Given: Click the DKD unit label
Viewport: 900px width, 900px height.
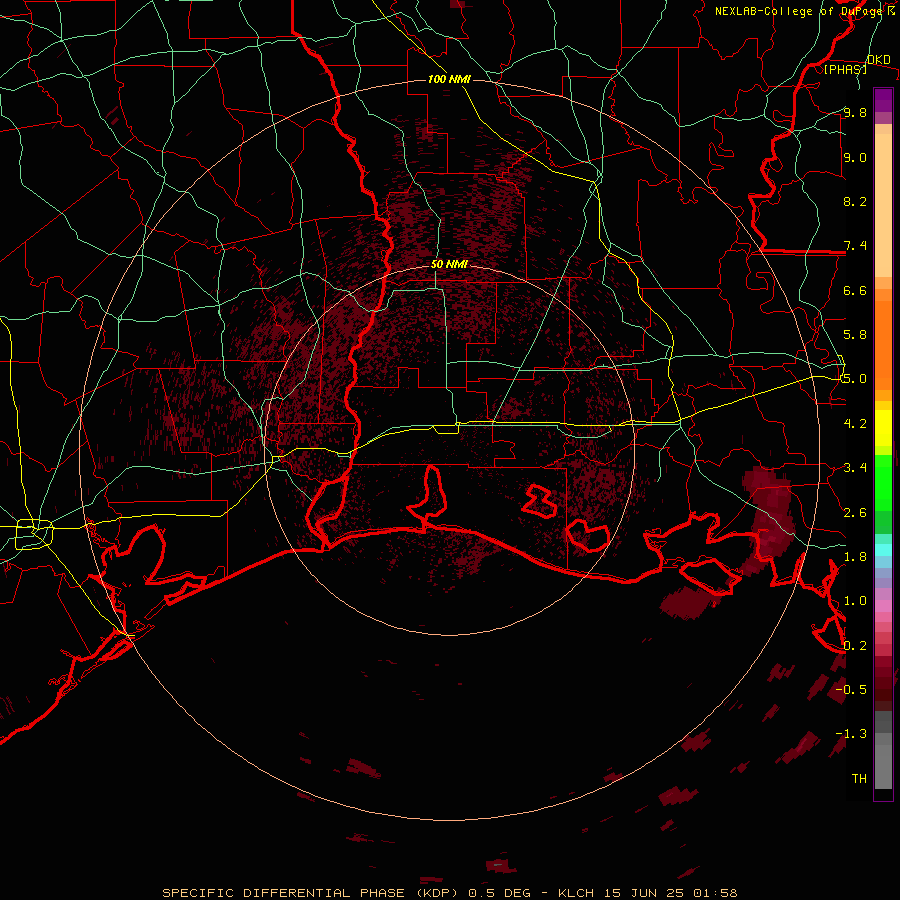Looking at the screenshot, I should coord(878,60).
